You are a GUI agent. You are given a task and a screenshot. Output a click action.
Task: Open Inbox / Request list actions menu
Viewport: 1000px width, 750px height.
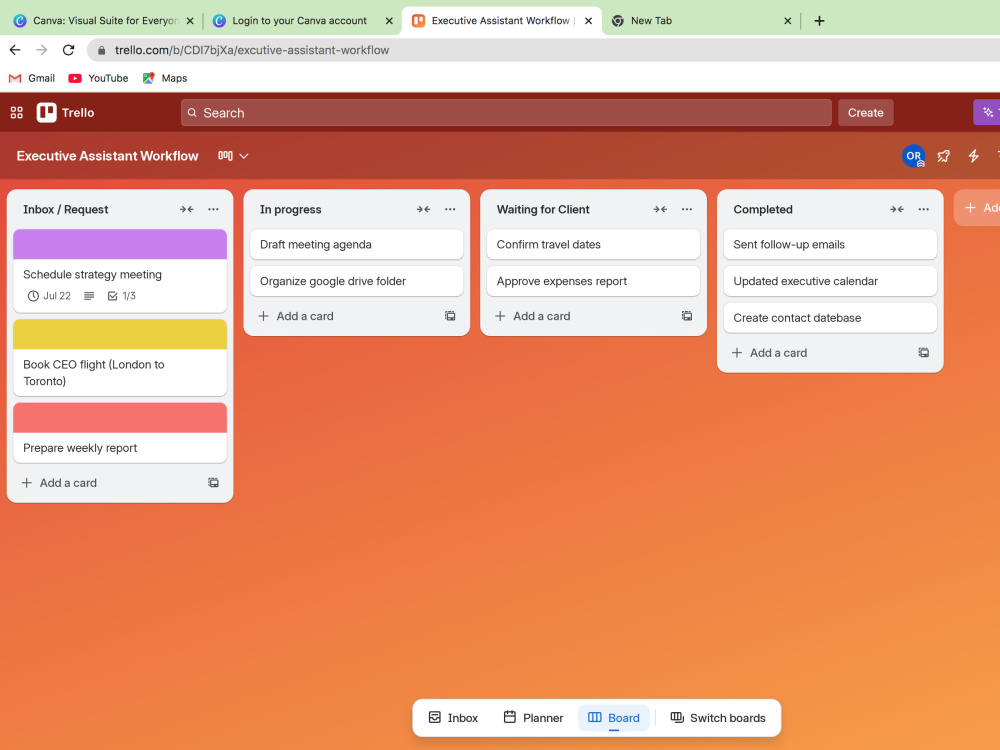(213, 209)
